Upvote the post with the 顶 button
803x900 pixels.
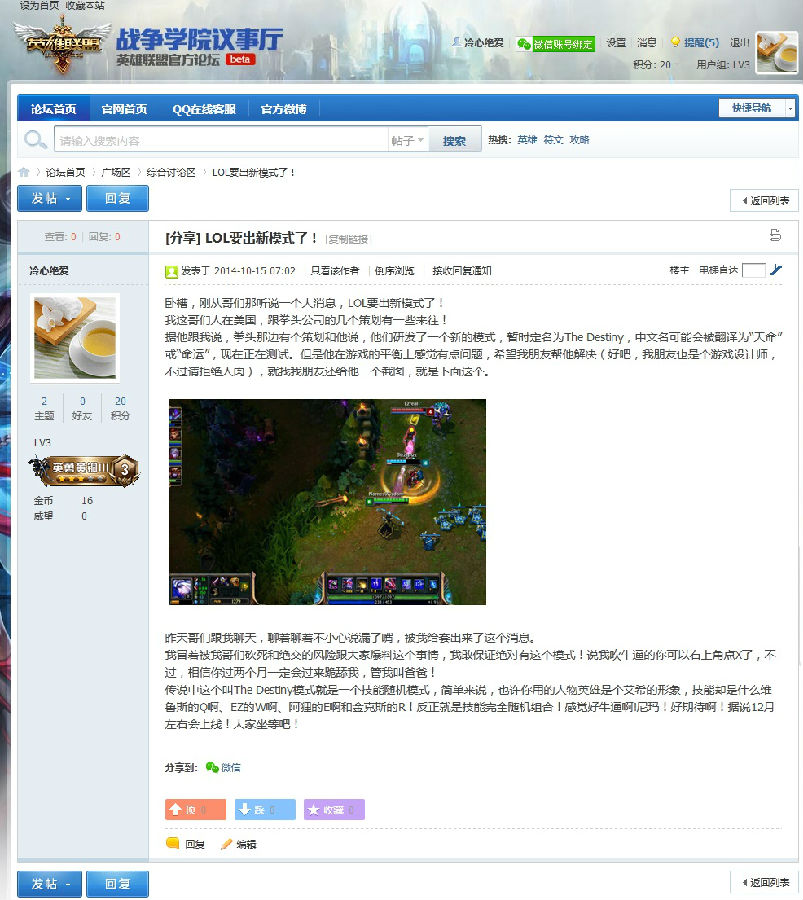tap(195, 809)
